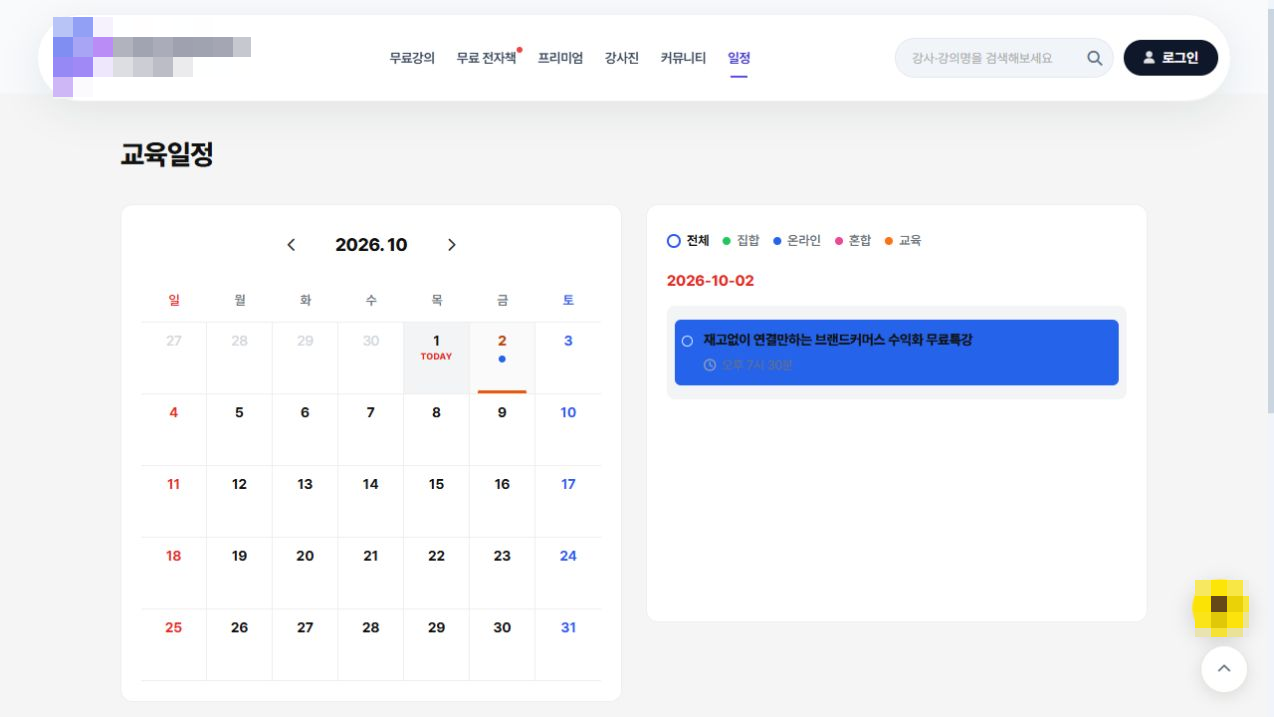
Task: Open the 재고없이 연결만하는 브랜드커머스 event card
Action: point(896,352)
